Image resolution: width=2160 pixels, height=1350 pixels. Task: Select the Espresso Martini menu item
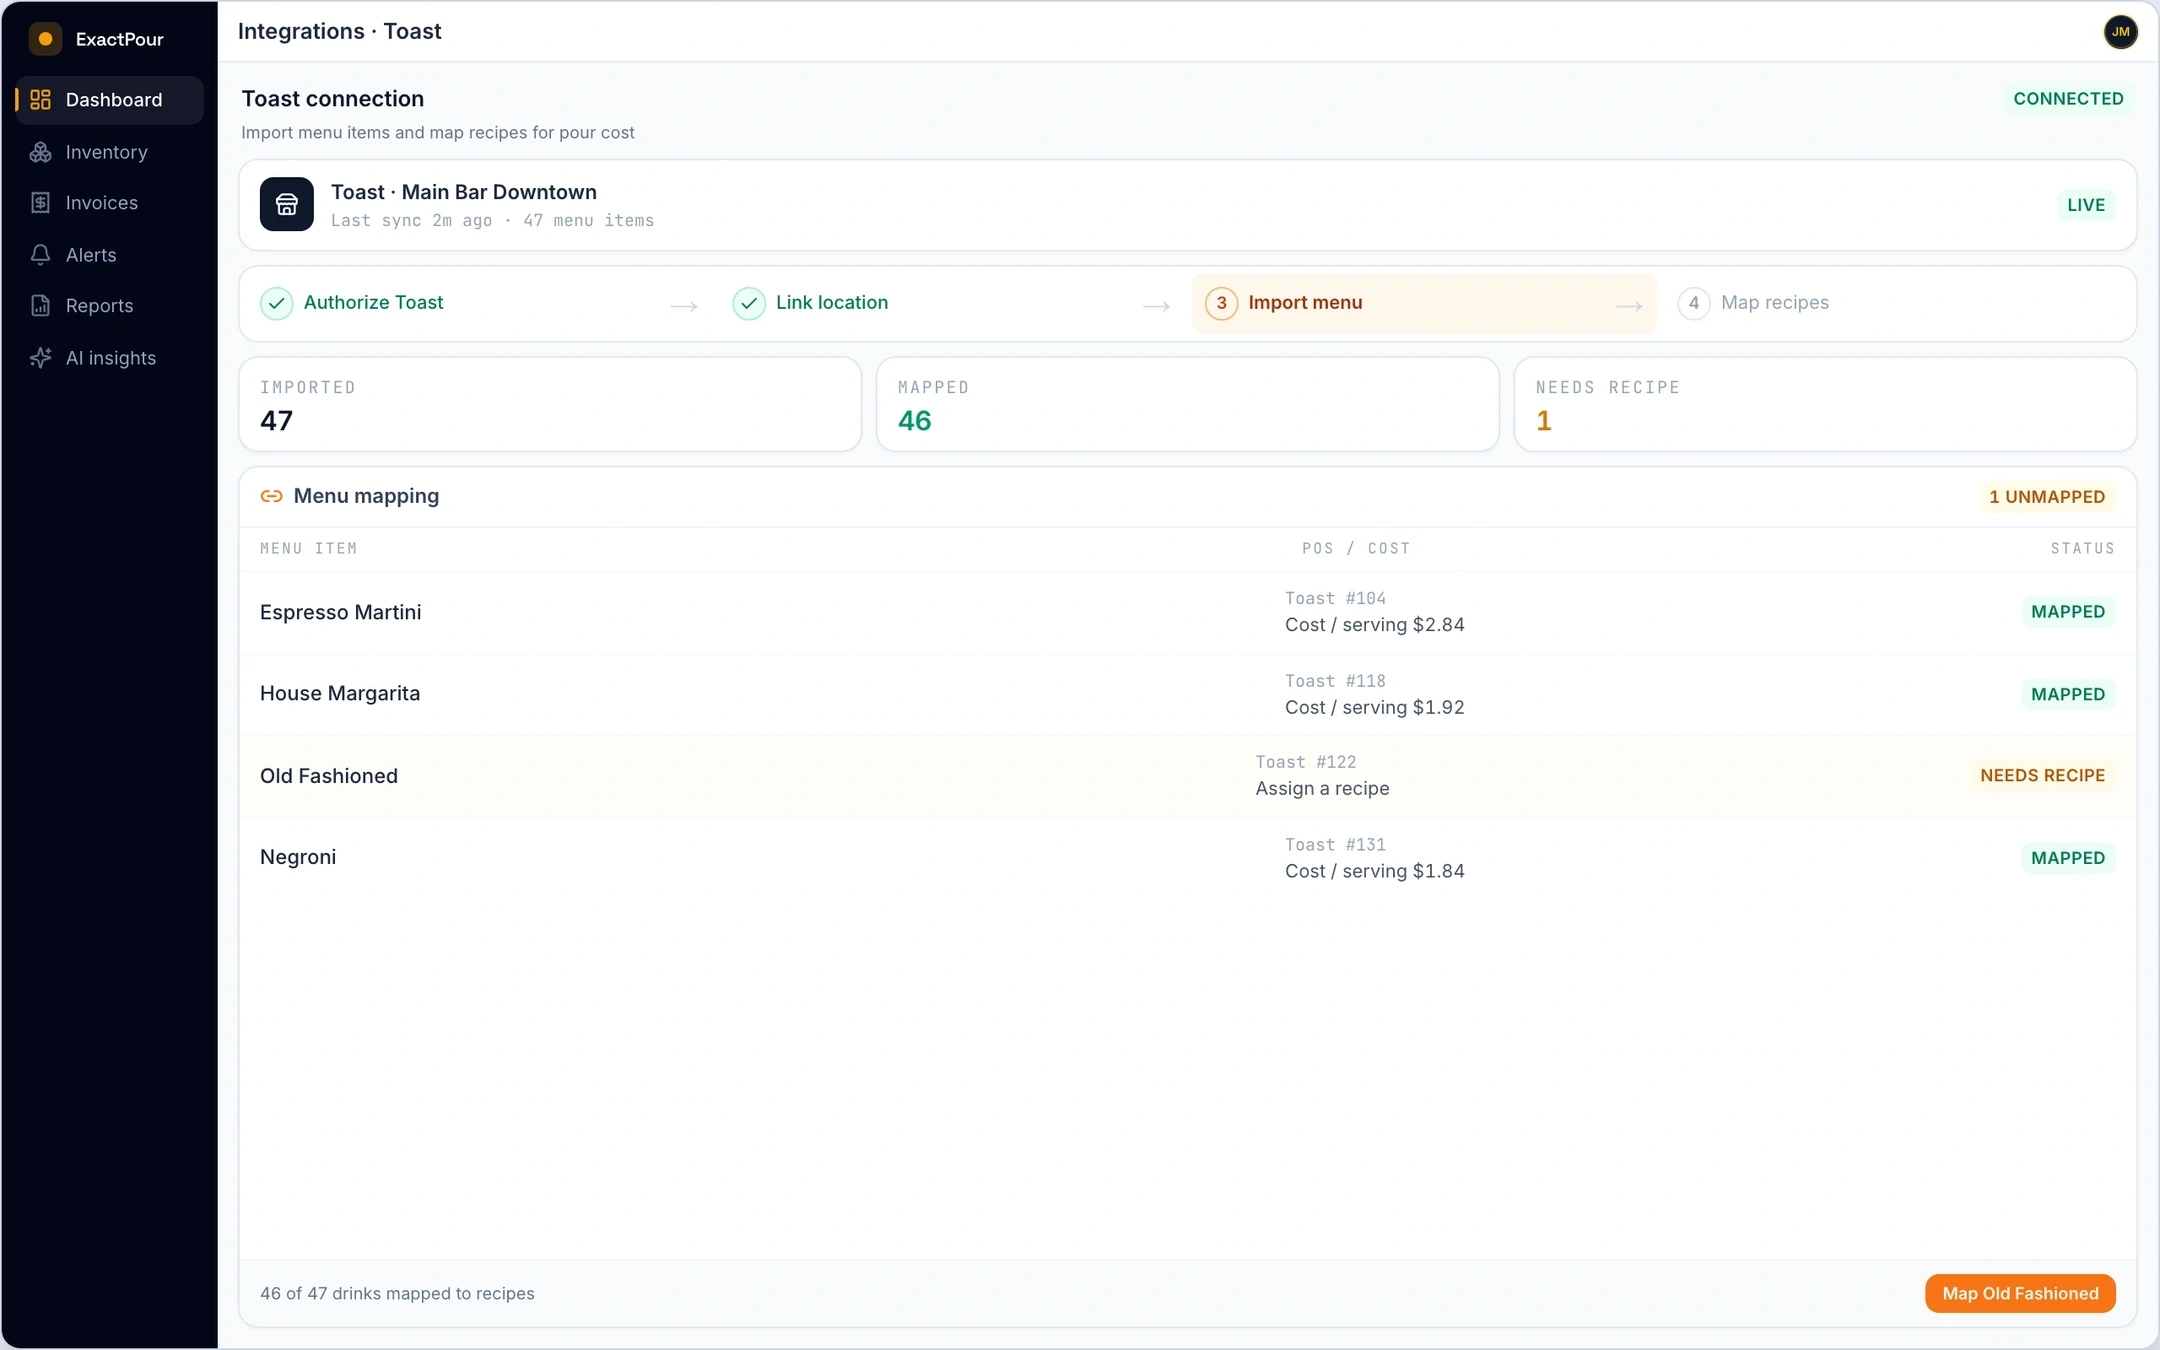pyautogui.click(x=340, y=612)
